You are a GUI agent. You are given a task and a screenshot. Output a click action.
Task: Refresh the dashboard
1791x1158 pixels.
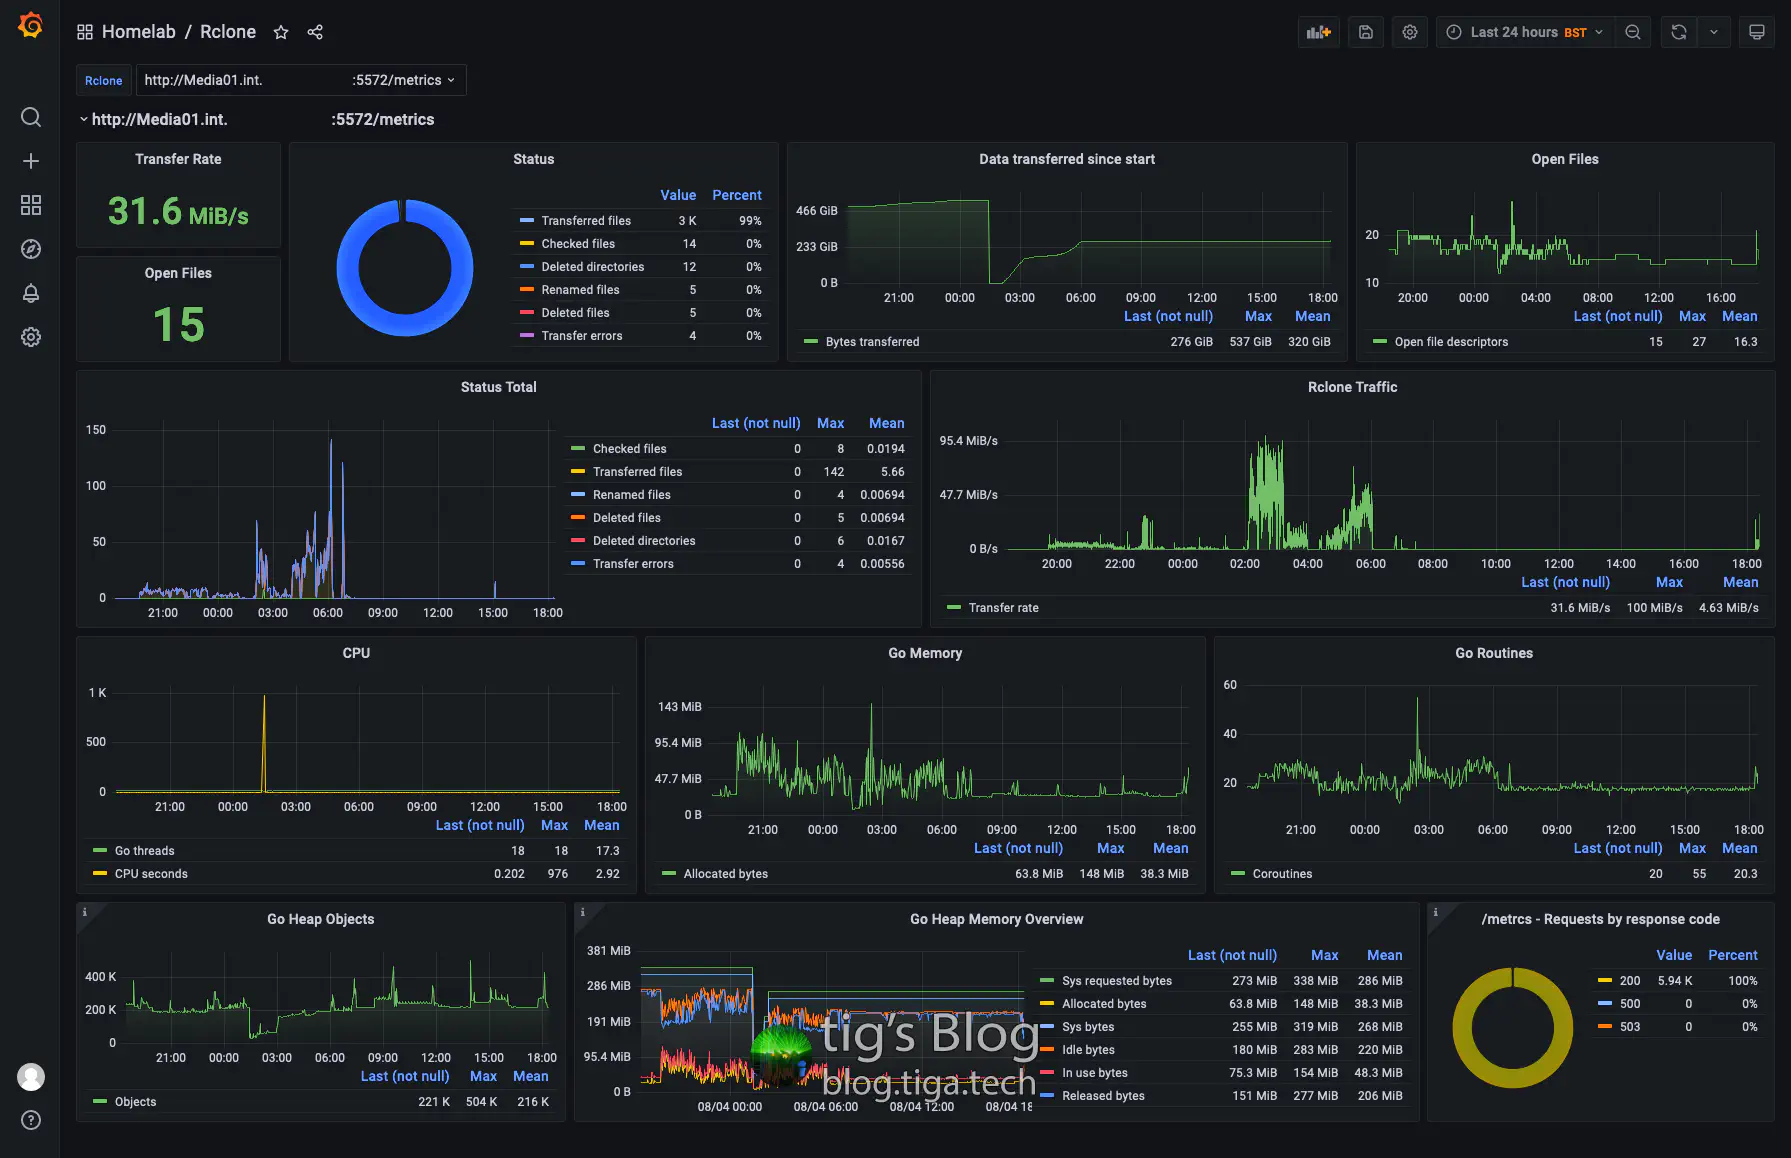pos(1679,32)
